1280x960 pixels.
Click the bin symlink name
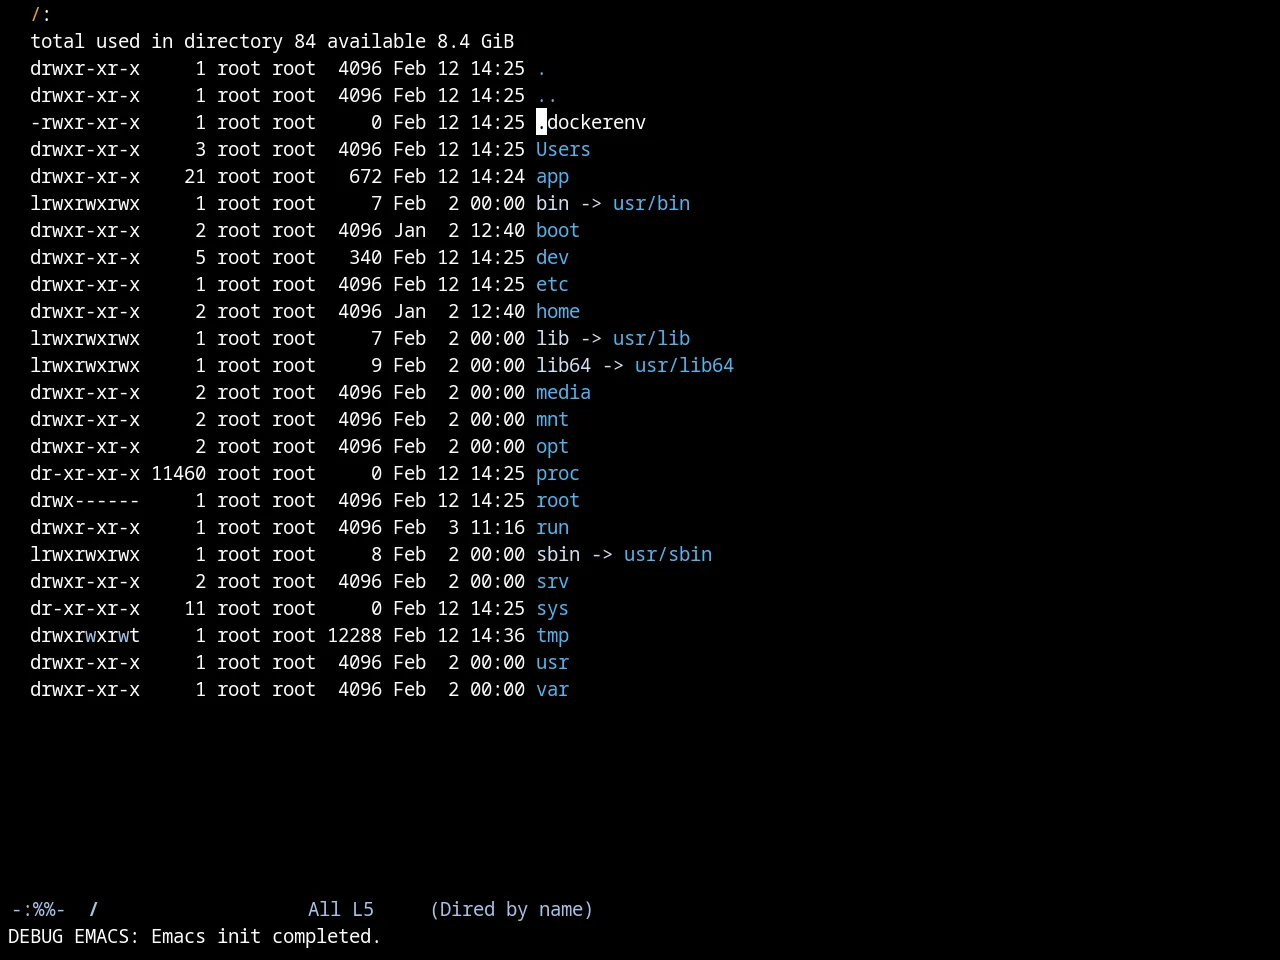552,203
